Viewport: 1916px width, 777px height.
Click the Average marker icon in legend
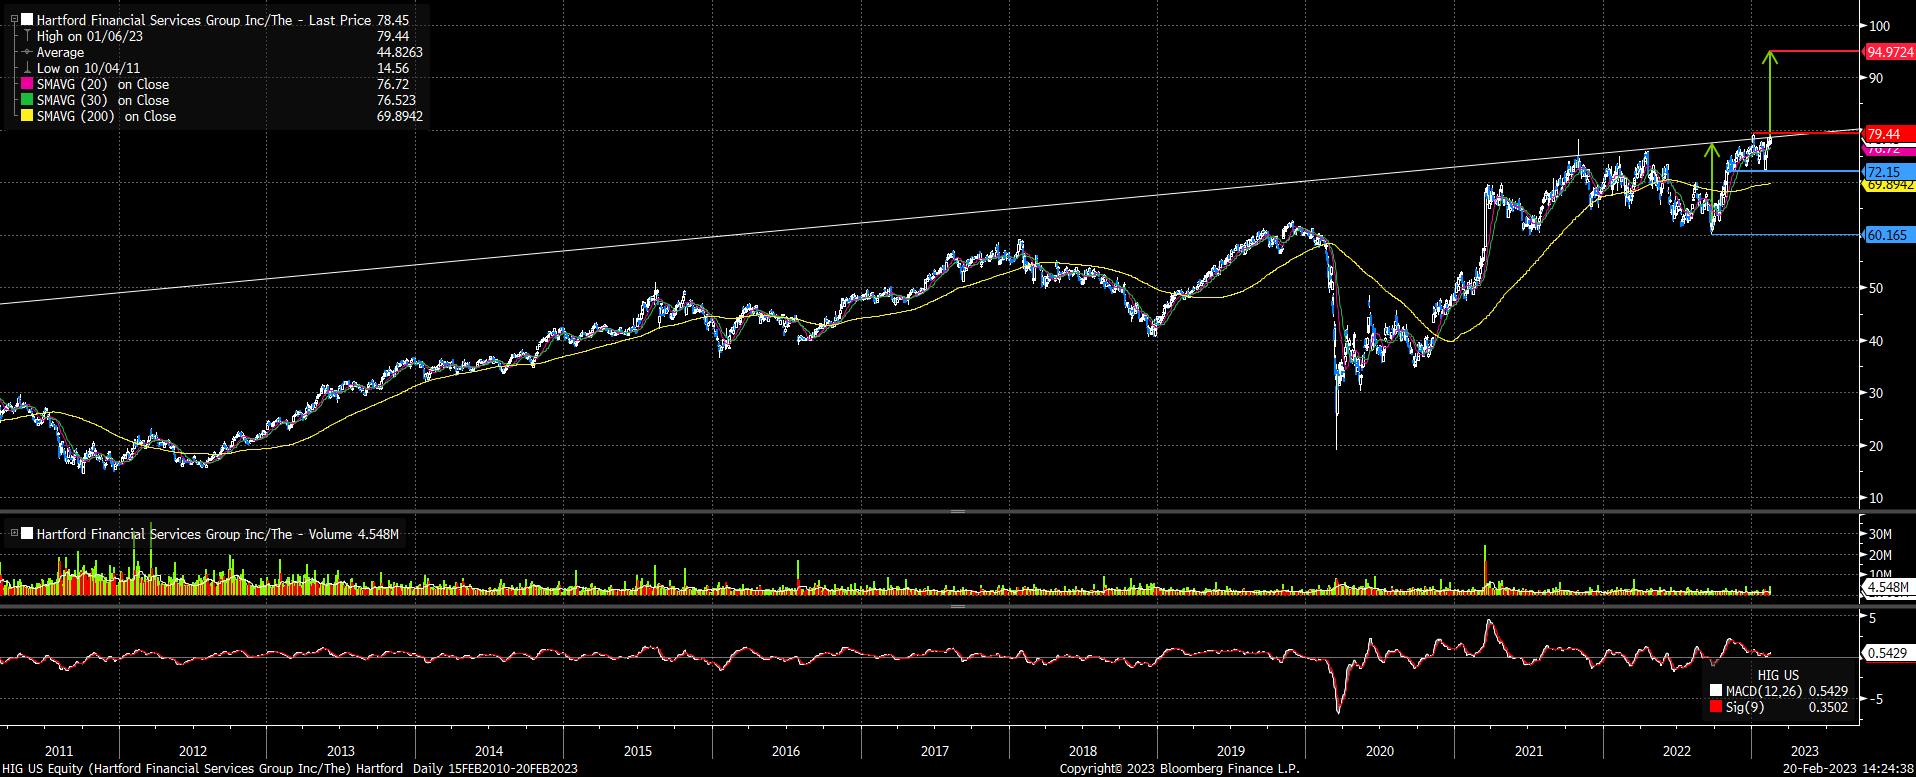[x=27, y=52]
